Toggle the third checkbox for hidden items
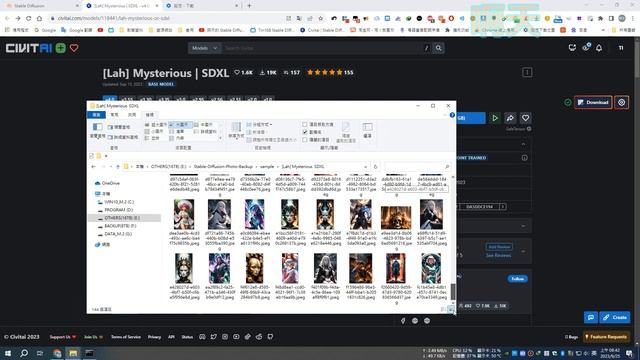Image resolution: width=640 pixels, height=360 pixels. [304, 140]
